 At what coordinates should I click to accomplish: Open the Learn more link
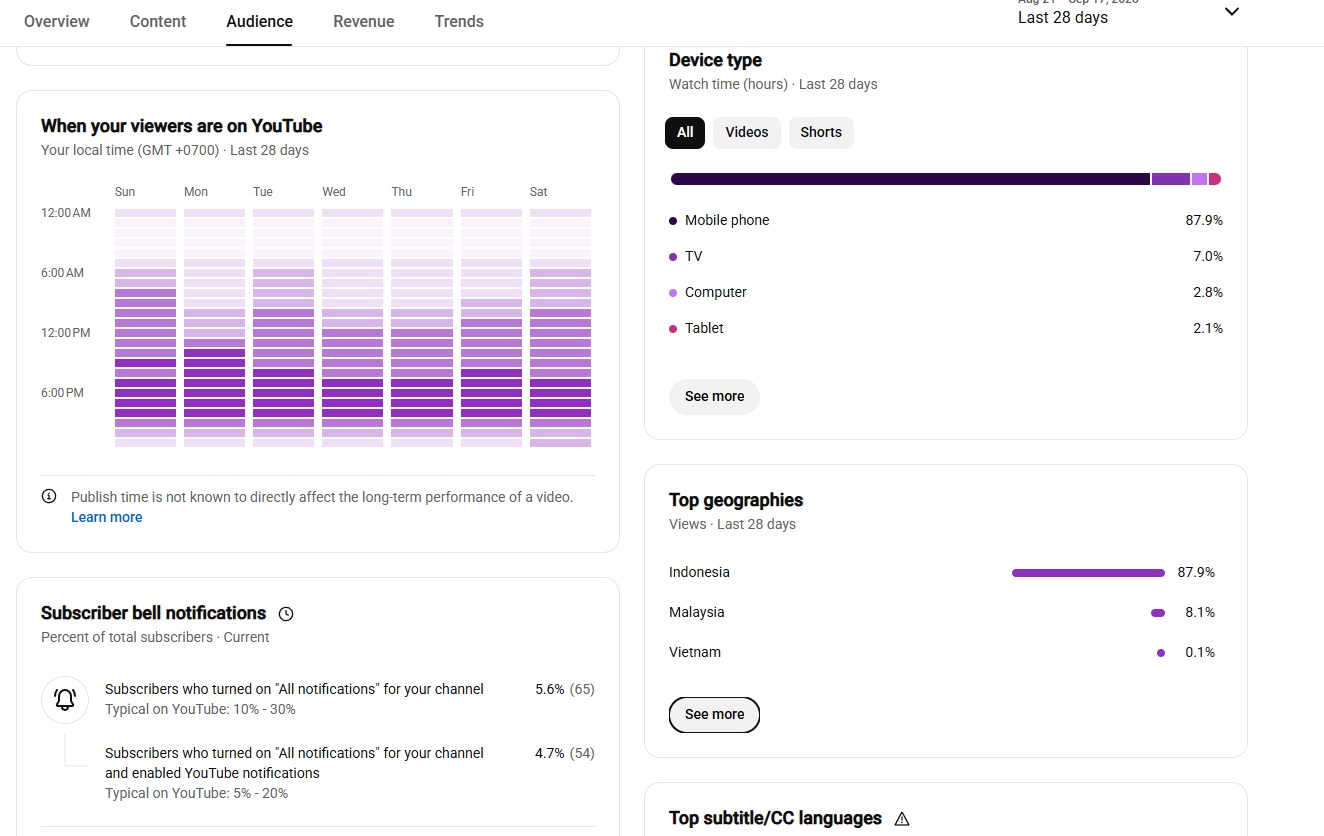(x=107, y=517)
